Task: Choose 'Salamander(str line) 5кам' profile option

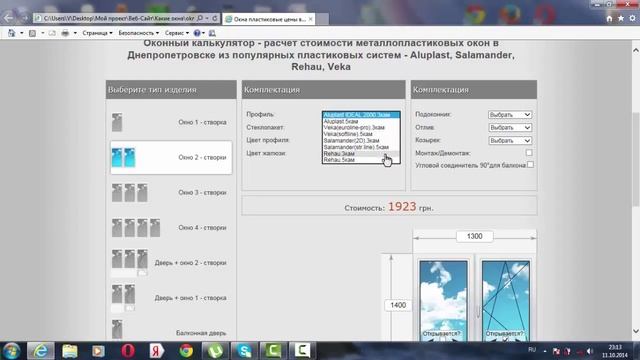Action: pyautogui.click(x=361, y=147)
